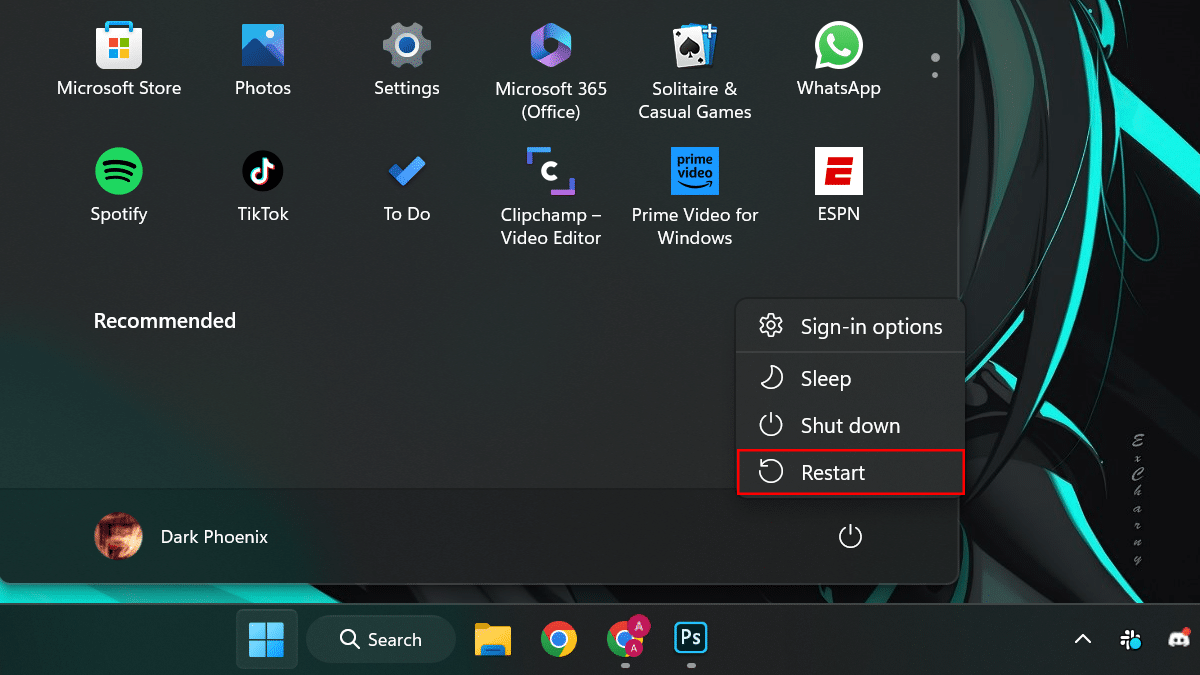Open File Explorer from the taskbar
1200x675 pixels.
point(493,639)
